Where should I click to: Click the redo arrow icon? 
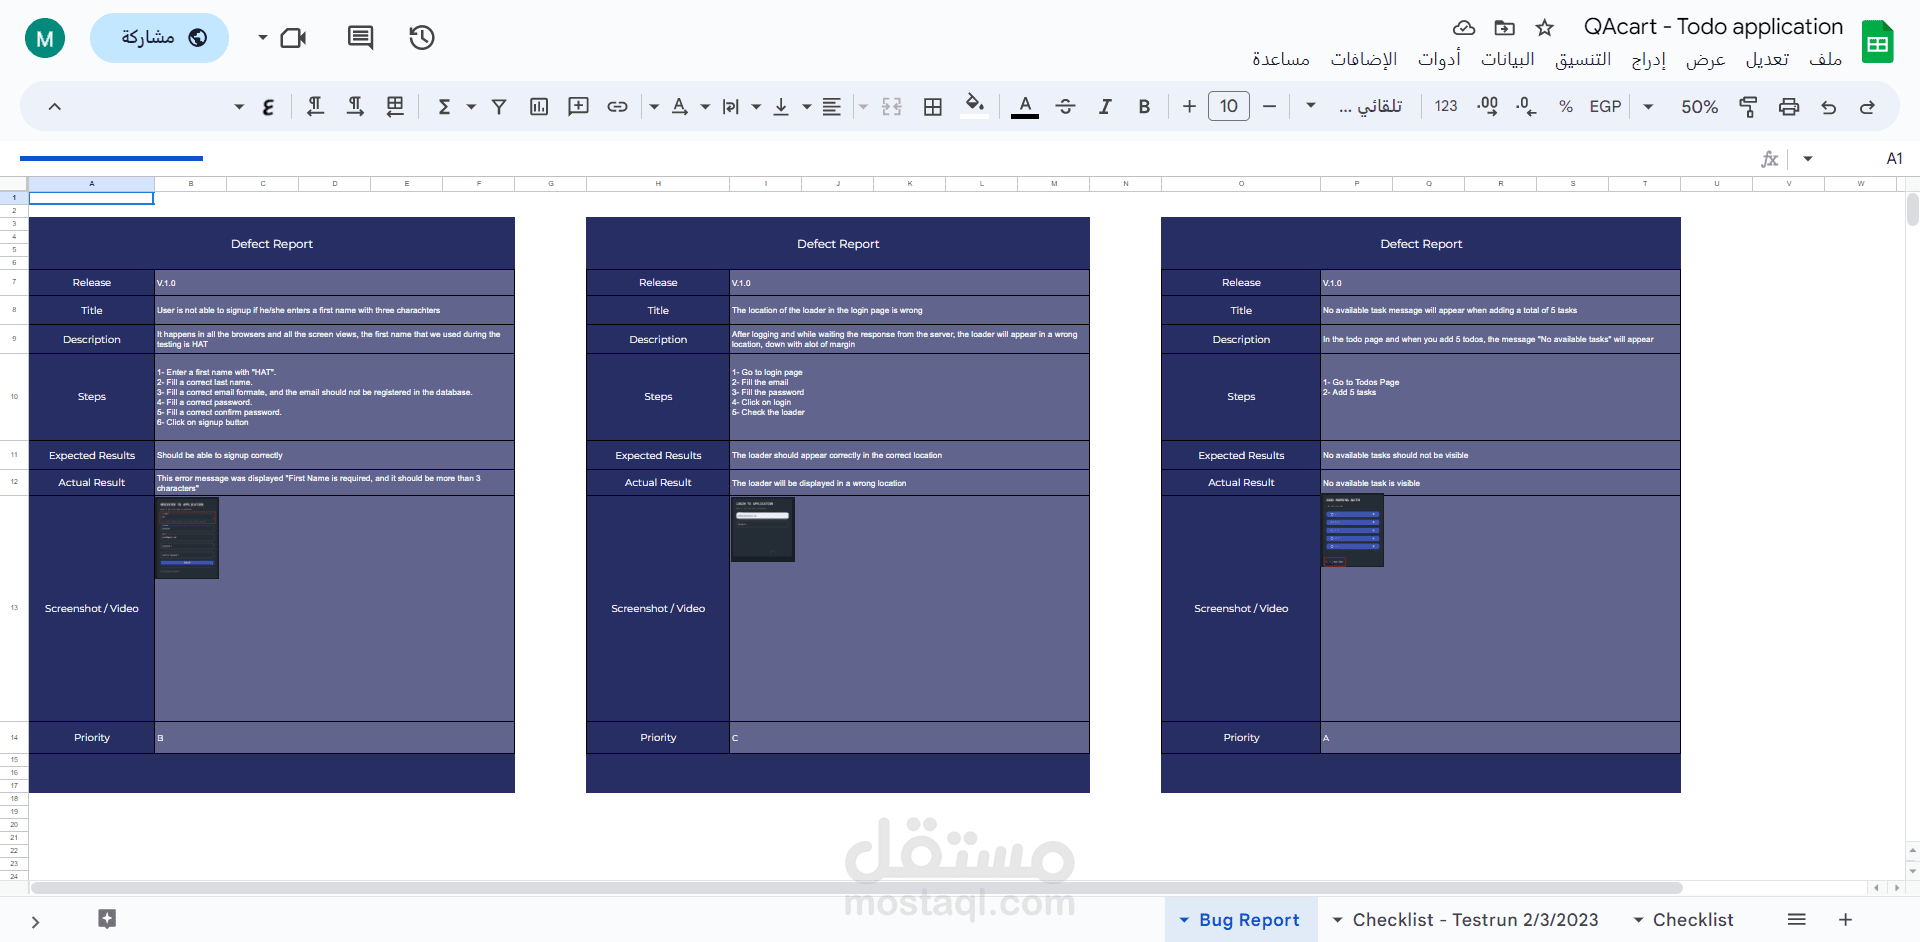(1867, 107)
